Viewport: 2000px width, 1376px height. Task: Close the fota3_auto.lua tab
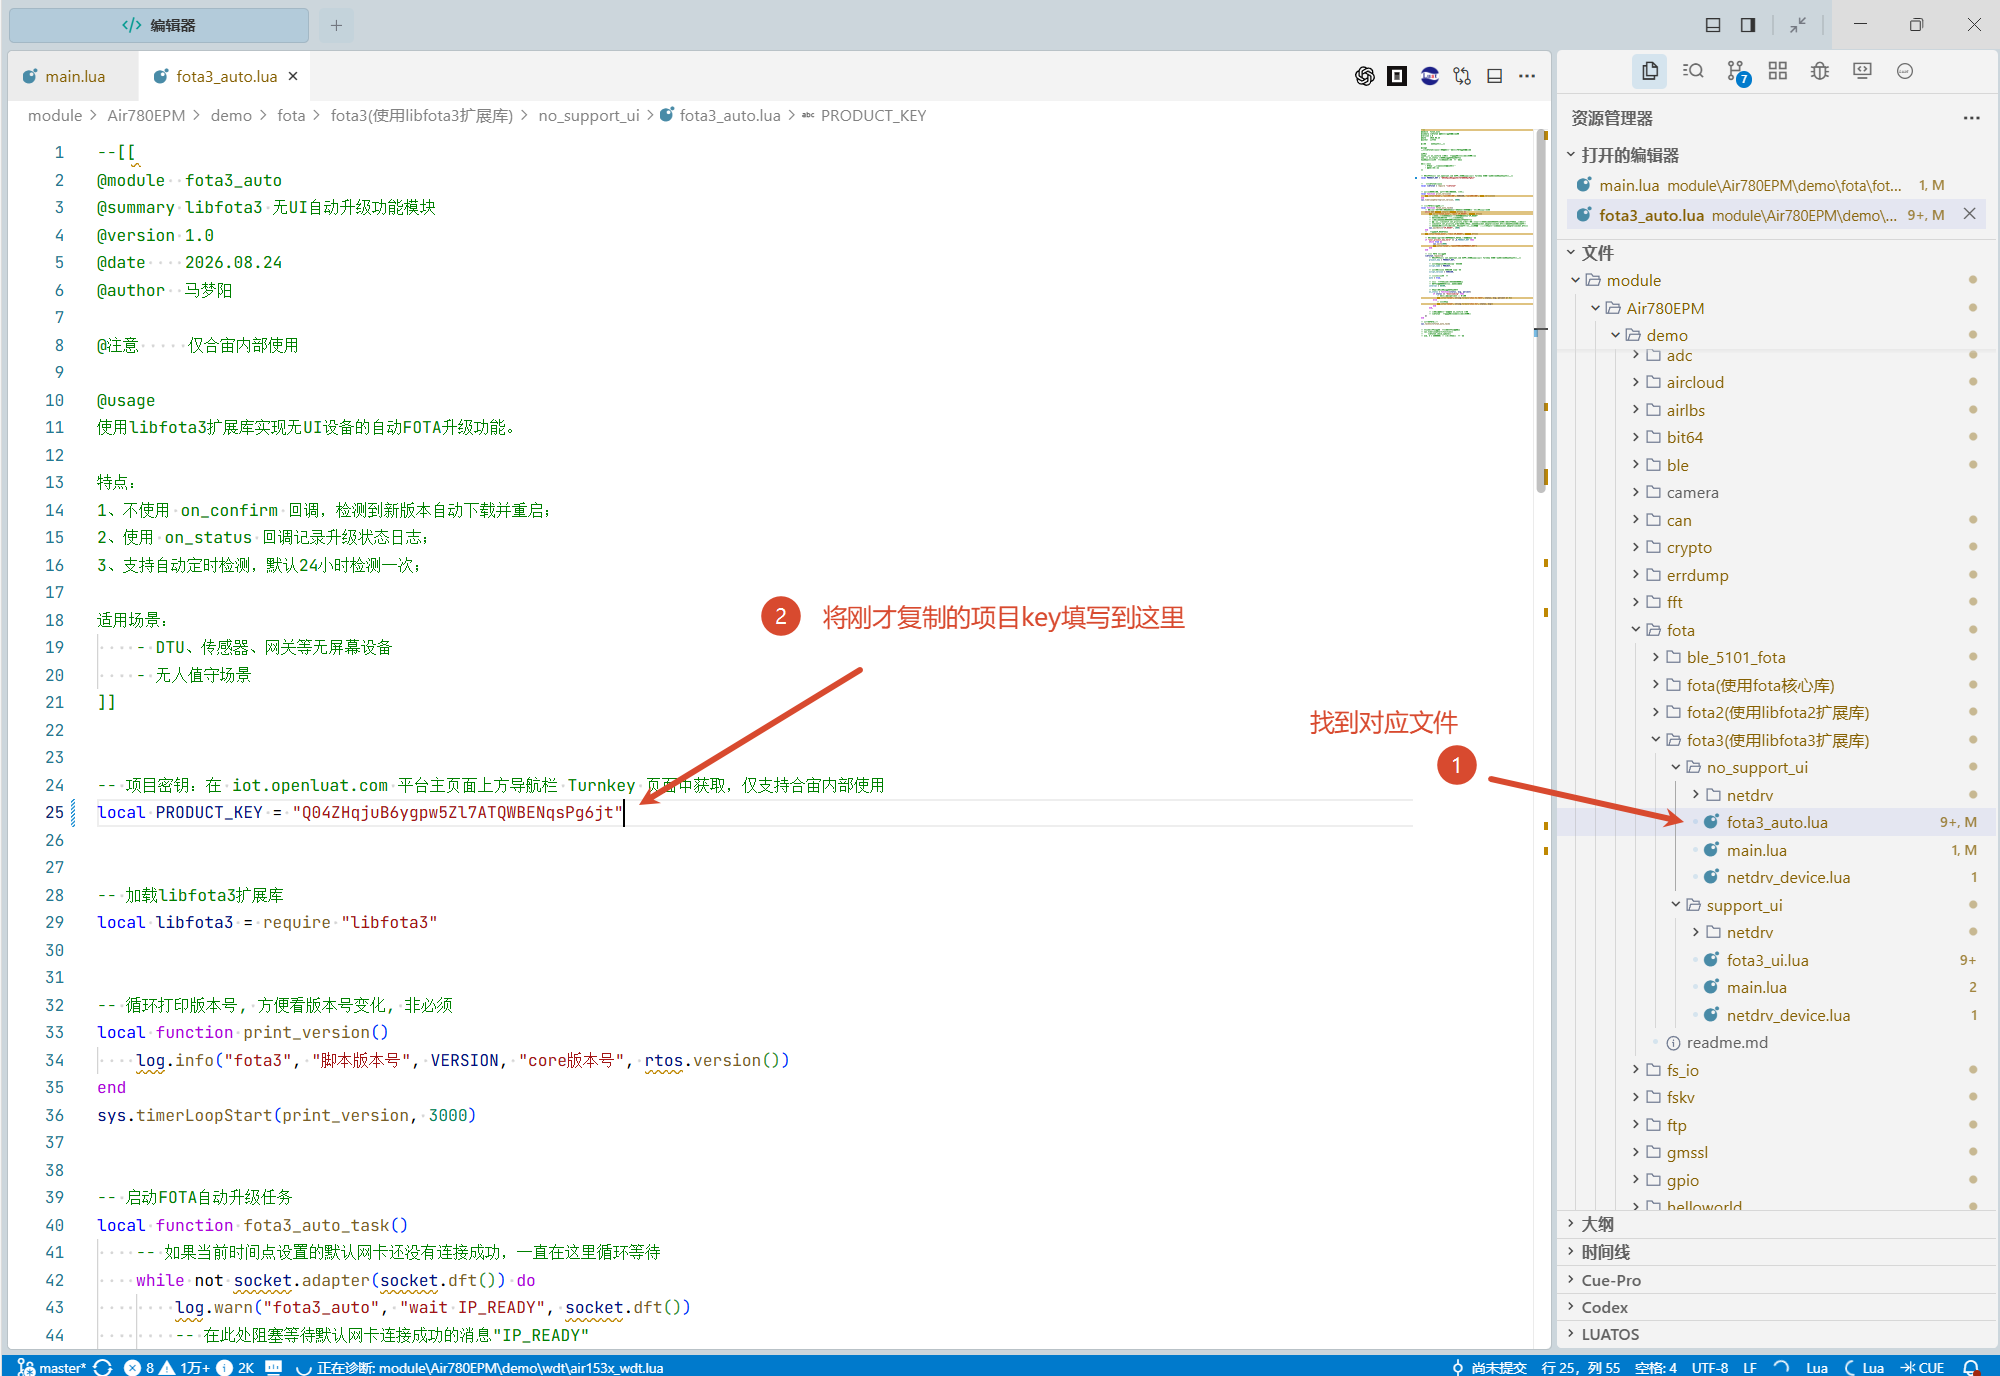[293, 76]
